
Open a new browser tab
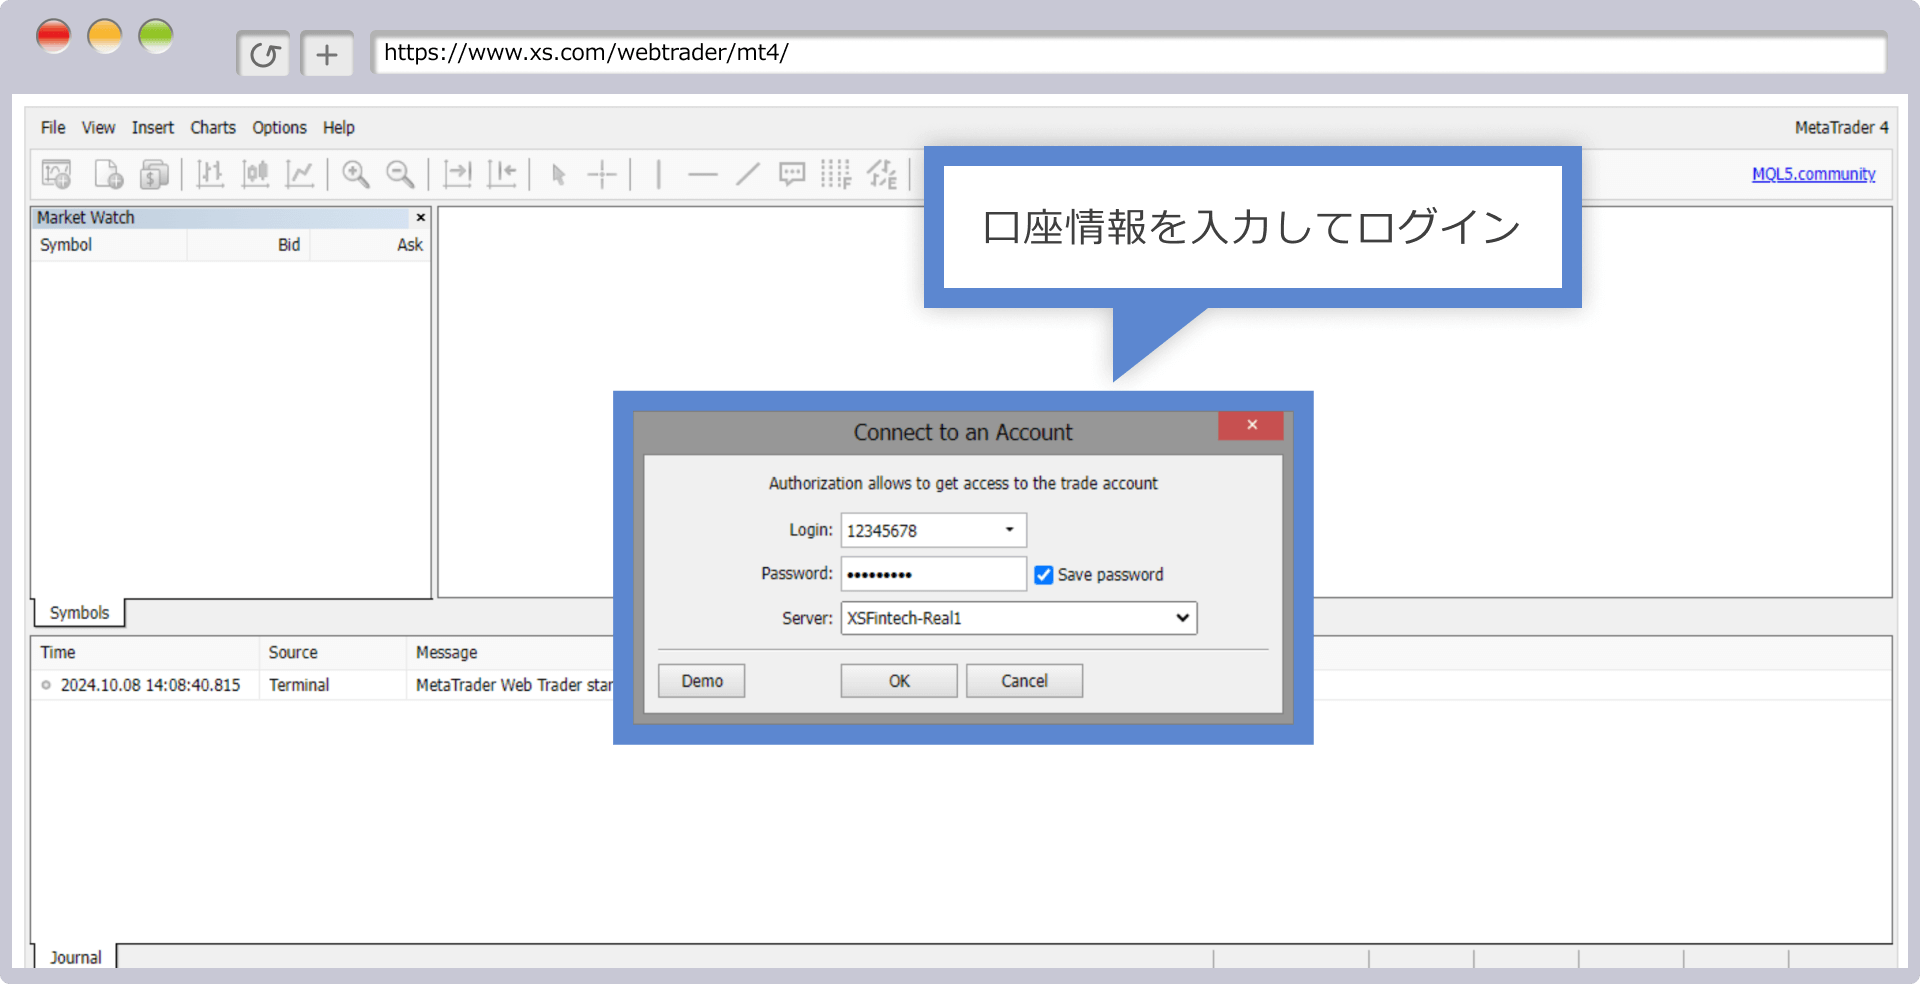[x=327, y=54]
